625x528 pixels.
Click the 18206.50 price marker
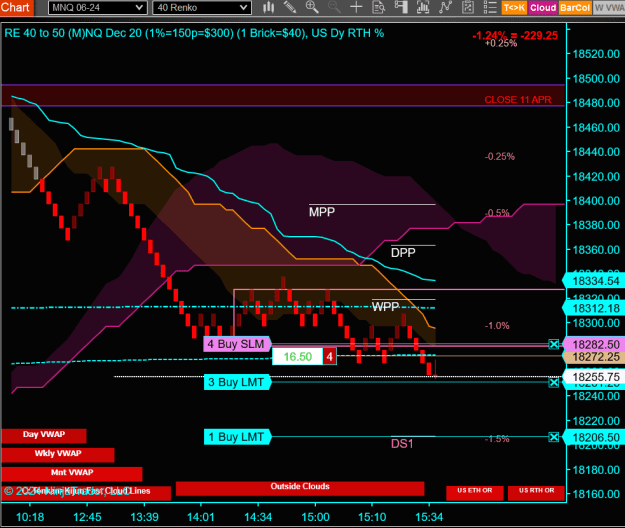pyautogui.click(x=594, y=437)
